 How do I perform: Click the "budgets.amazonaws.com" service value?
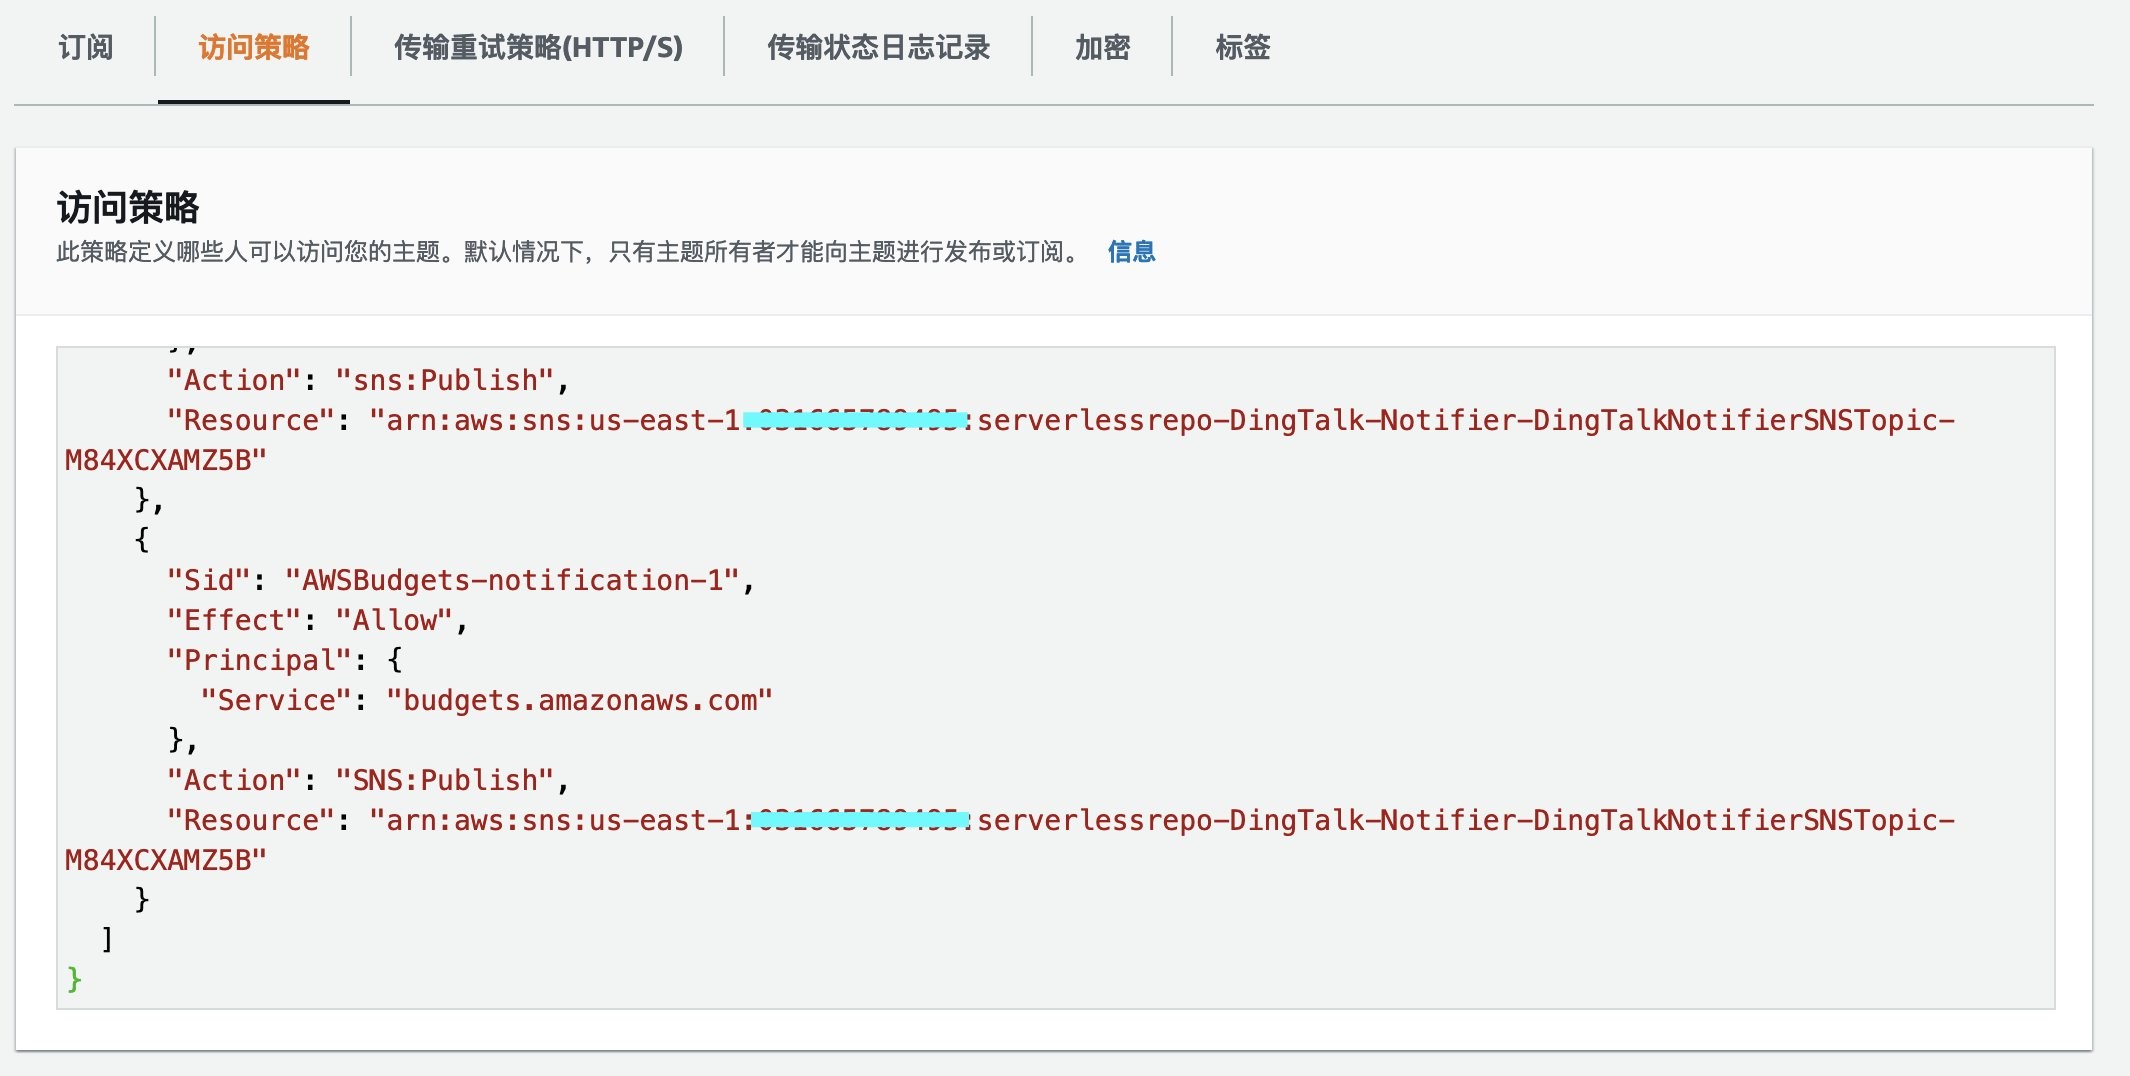(x=579, y=701)
